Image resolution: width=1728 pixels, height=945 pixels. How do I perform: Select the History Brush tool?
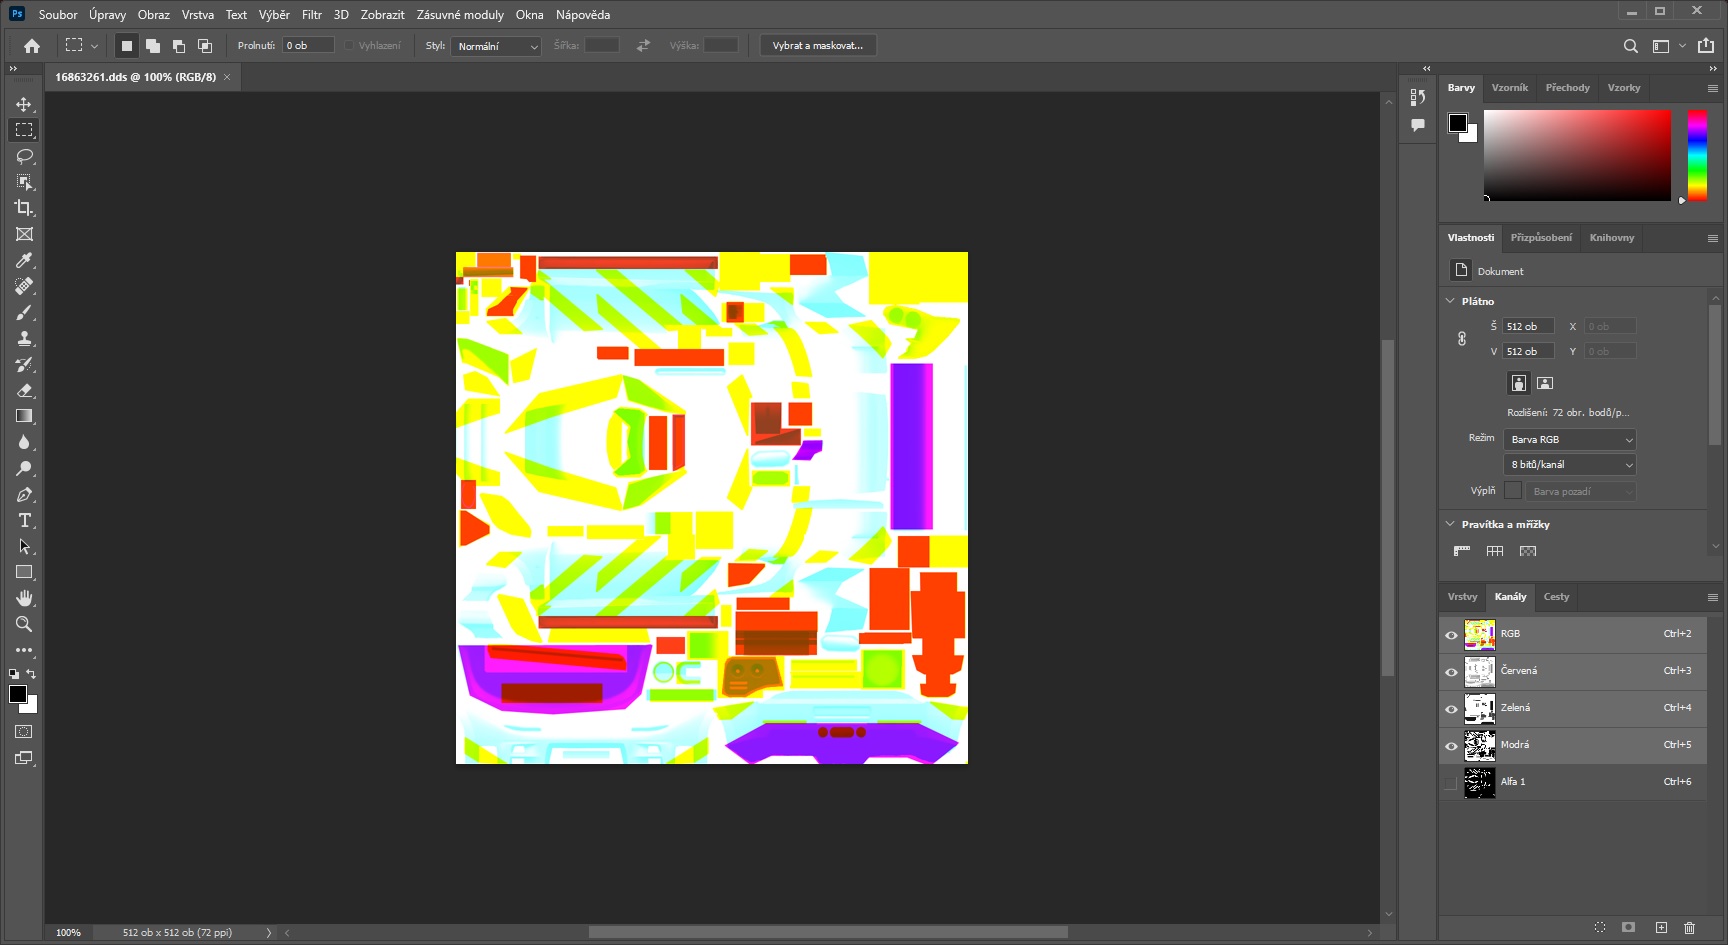[x=24, y=364]
